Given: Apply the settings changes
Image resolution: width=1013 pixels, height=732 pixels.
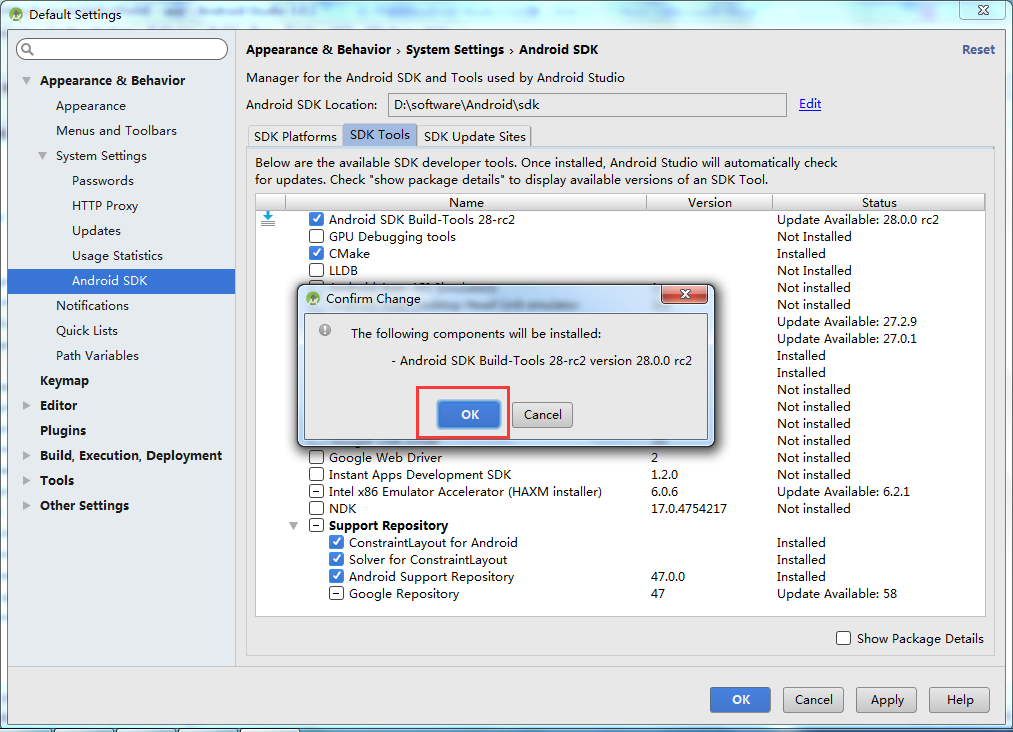Looking at the screenshot, I should click(x=886, y=700).
